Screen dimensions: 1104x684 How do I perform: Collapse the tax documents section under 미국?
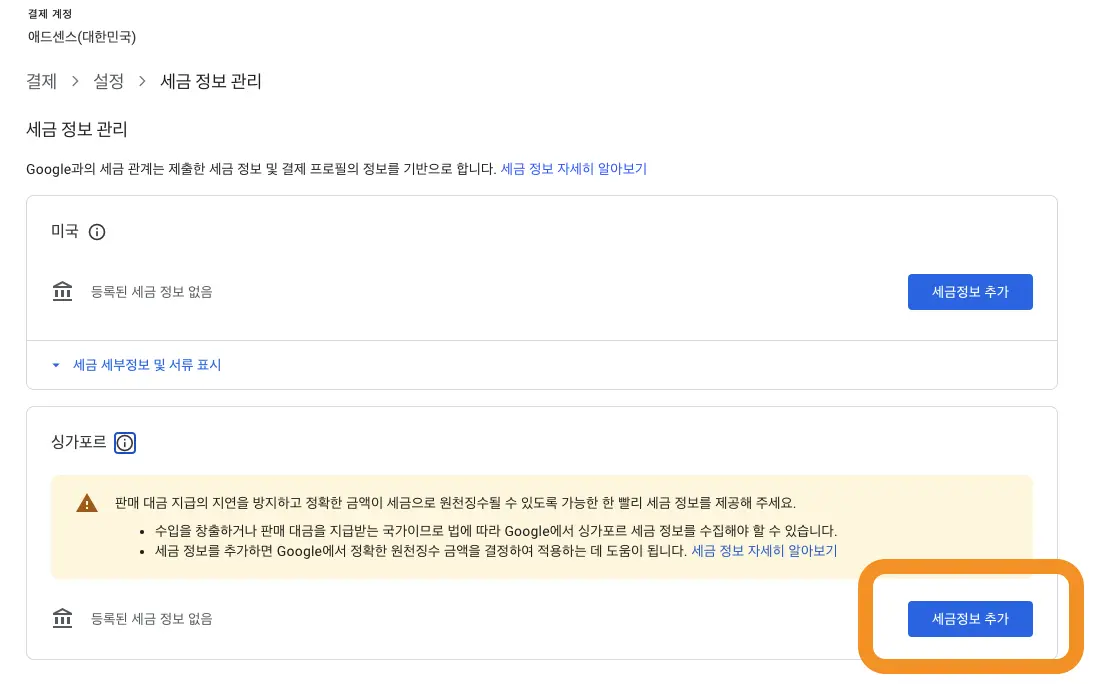[x=147, y=365]
